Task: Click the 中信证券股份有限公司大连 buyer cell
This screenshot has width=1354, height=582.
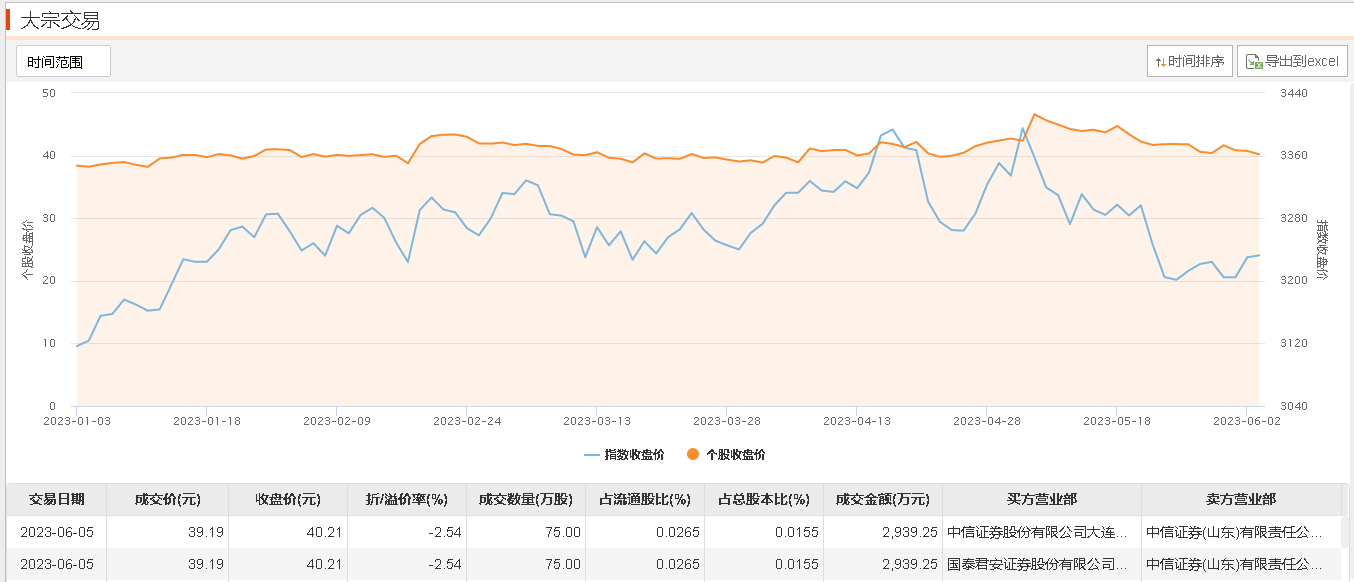Action: pos(1040,532)
